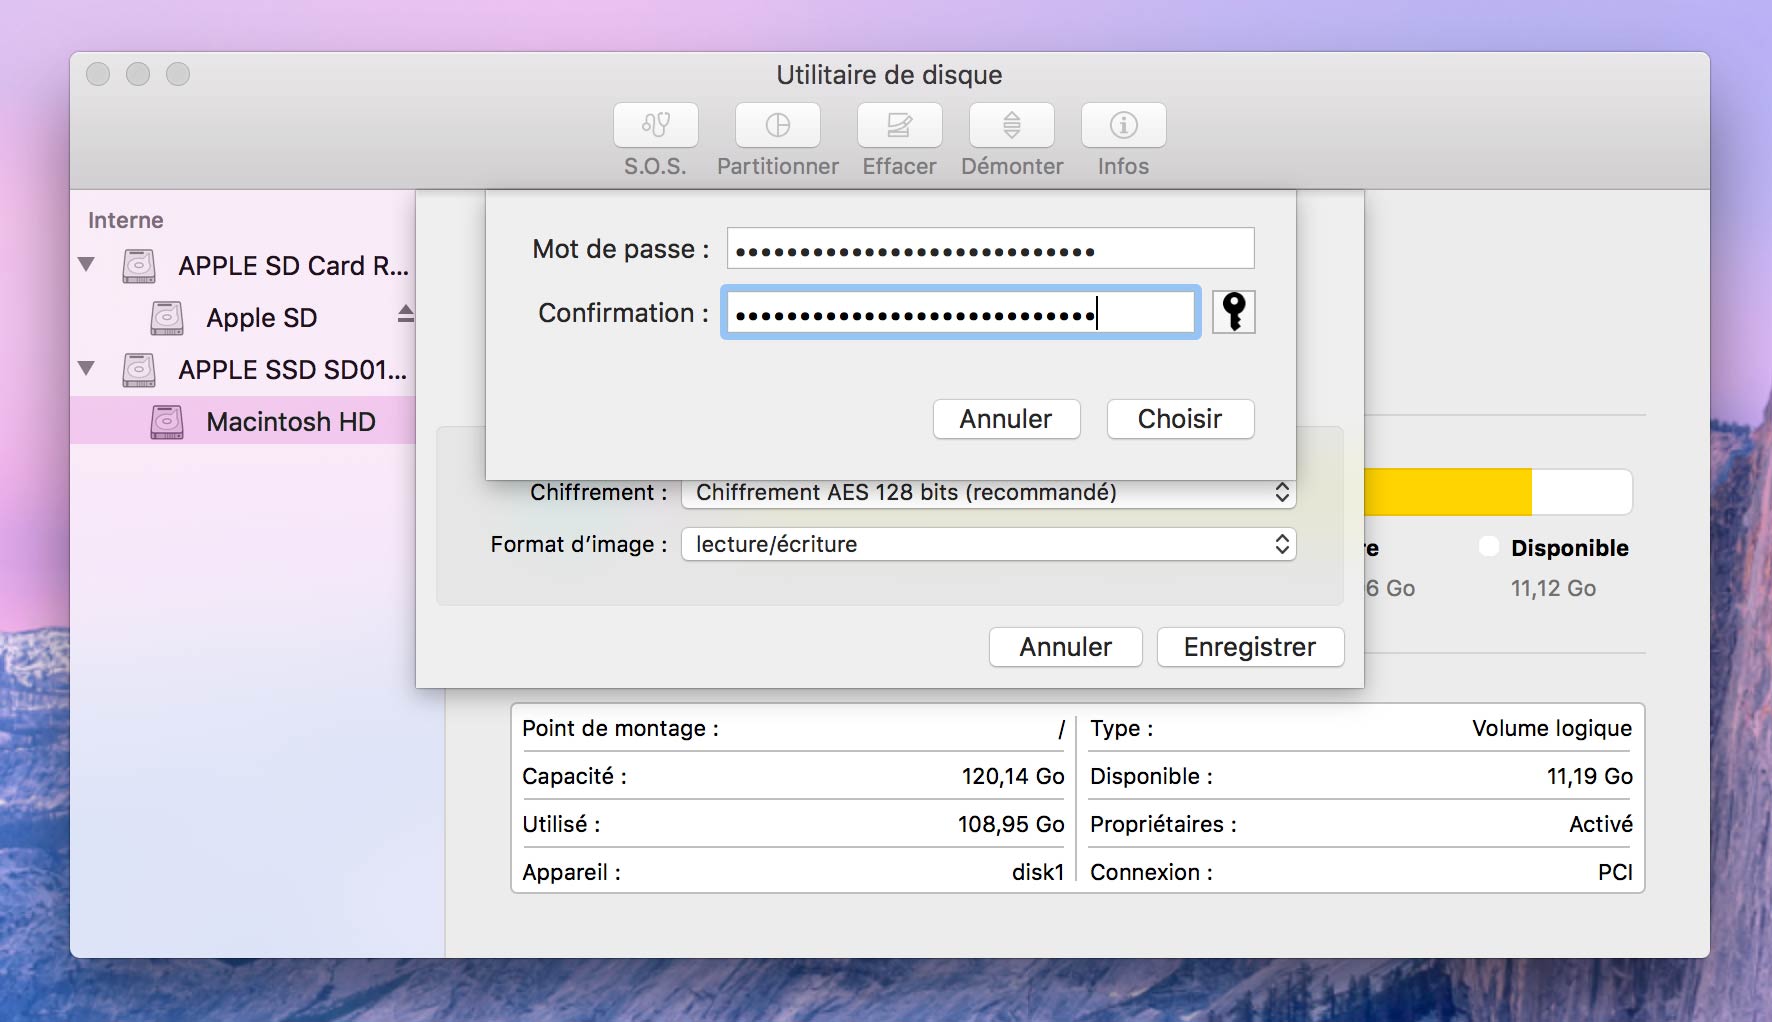Select the Apple SD volume row

[x=243, y=318]
